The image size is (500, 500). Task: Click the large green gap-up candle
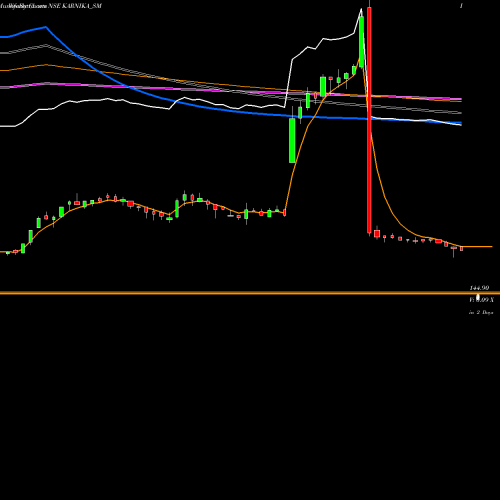(x=292, y=140)
